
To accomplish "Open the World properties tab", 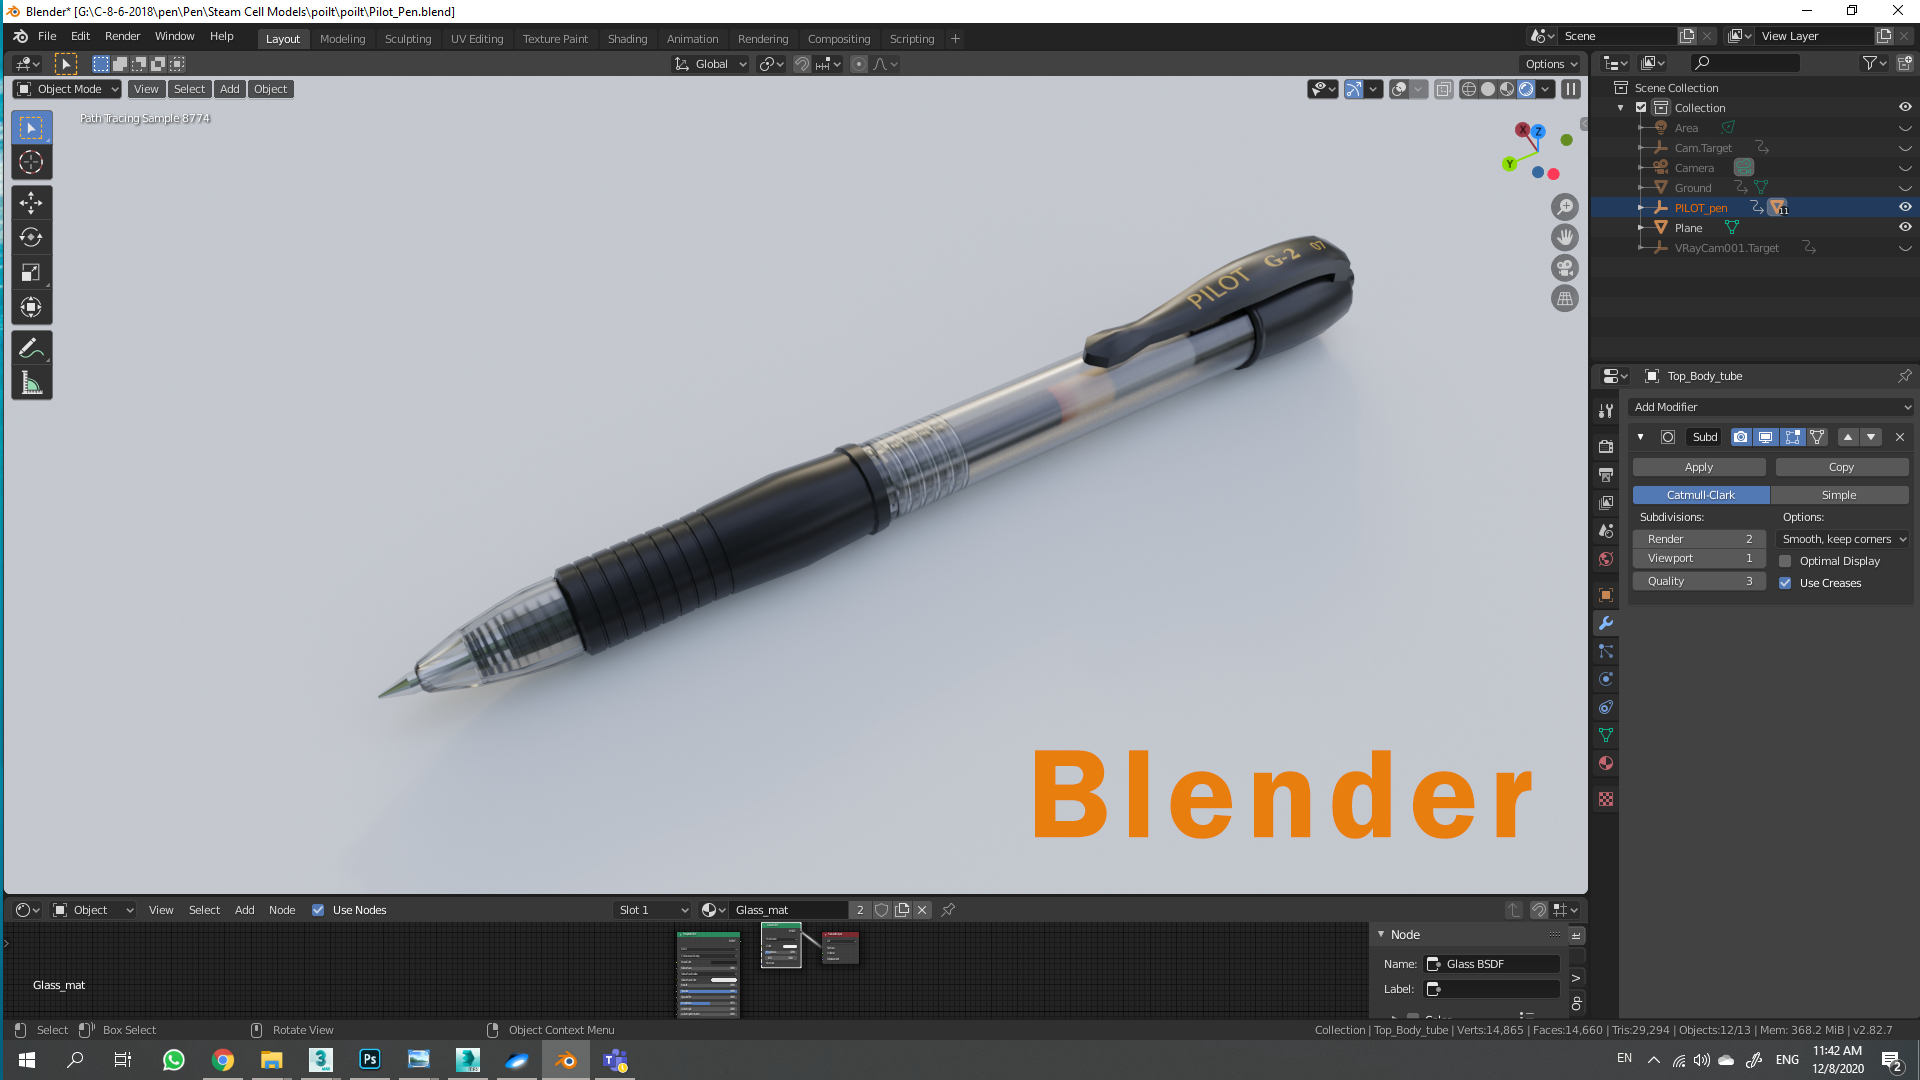I will tap(1606, 559).
